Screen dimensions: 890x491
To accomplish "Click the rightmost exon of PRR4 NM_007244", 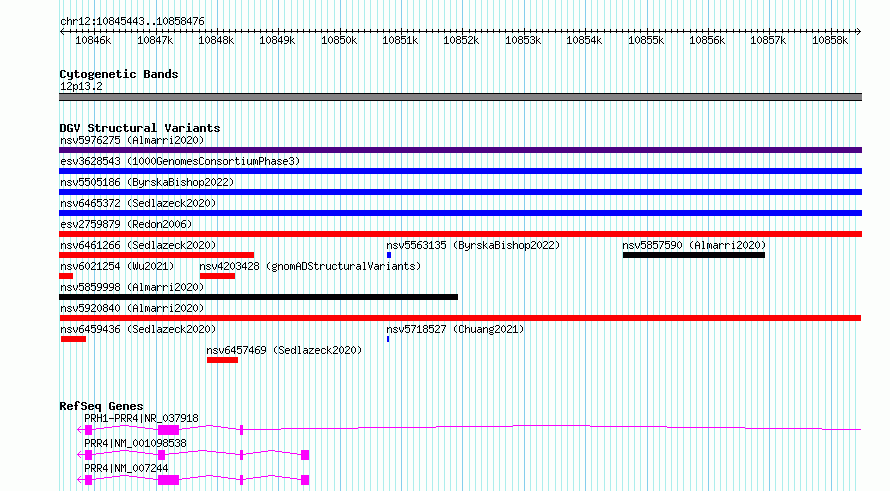I will click(305, 480).
